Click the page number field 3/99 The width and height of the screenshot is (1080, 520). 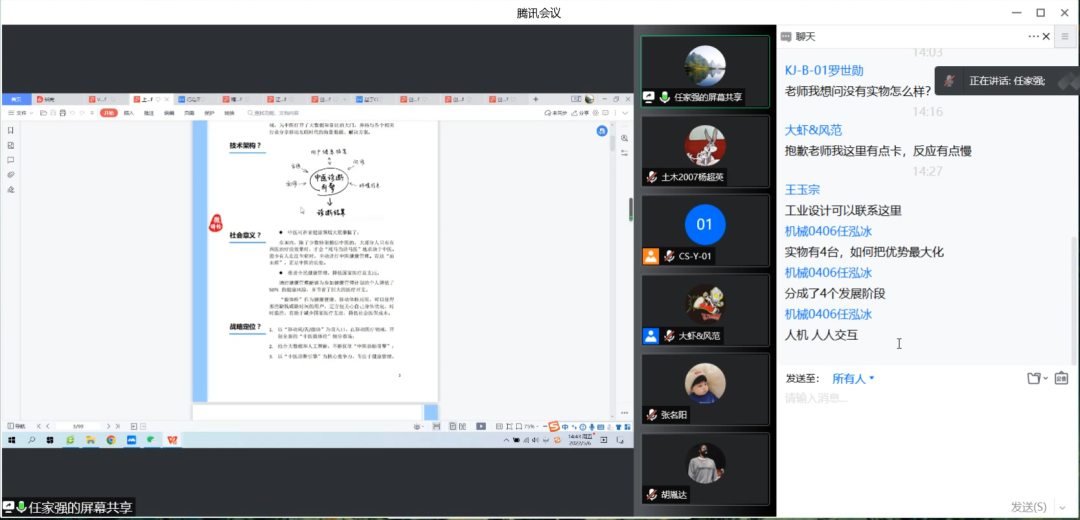click(78, 426)
